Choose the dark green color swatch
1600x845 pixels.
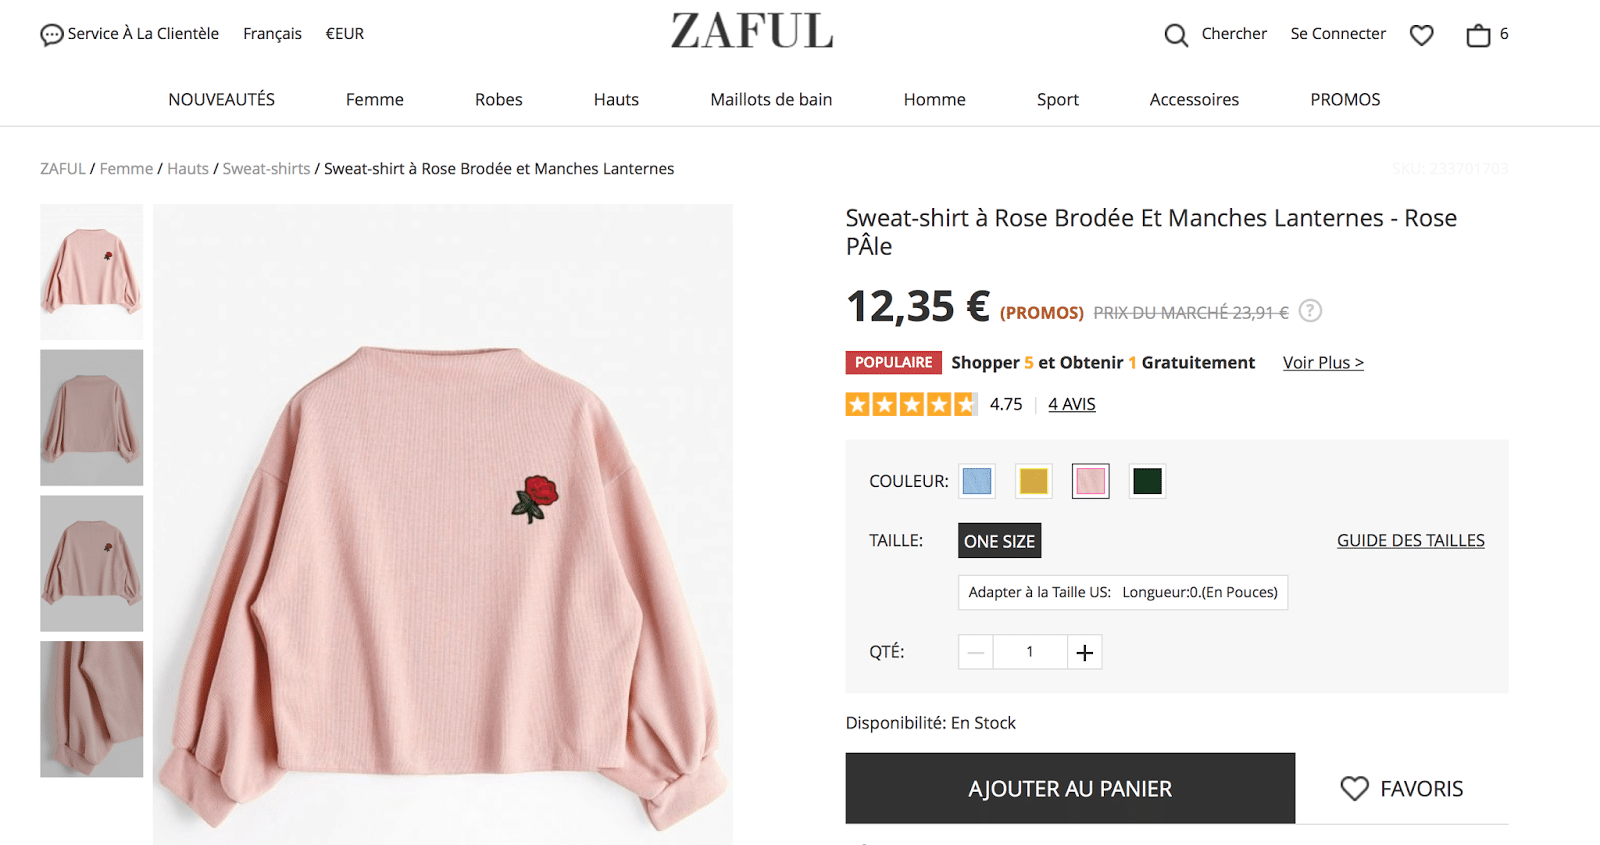click(x=1147, y=481)
